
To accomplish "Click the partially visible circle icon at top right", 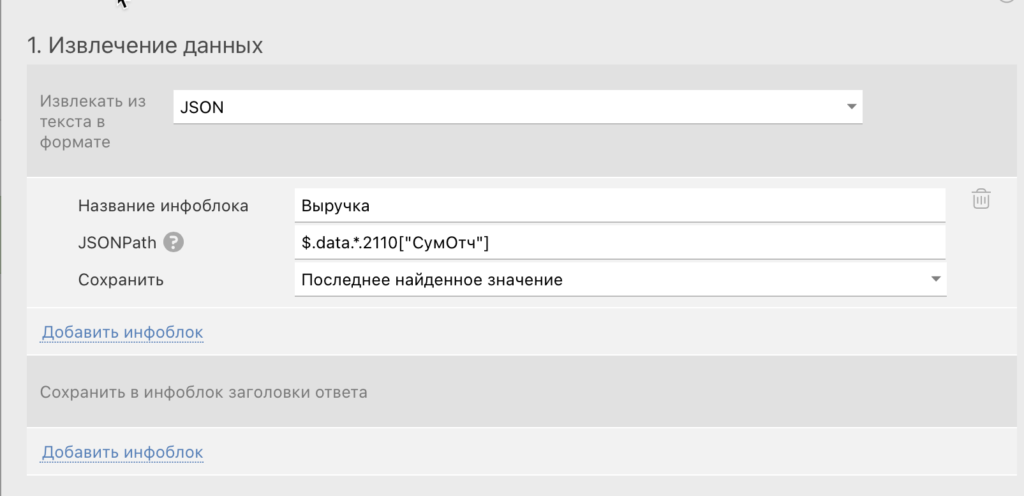I will (1014, 3).
